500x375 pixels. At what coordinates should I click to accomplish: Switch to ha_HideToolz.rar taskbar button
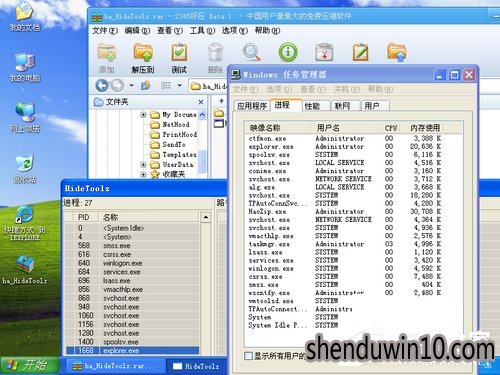[x=115, y=366]
